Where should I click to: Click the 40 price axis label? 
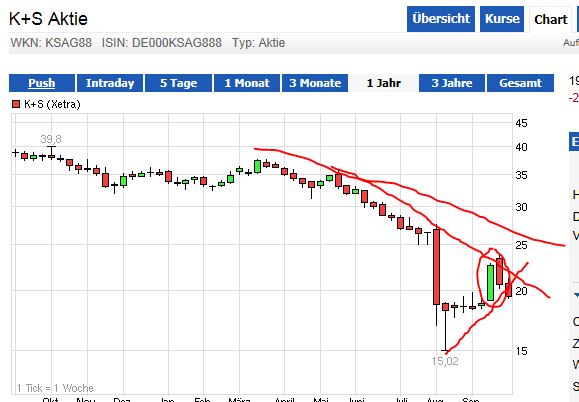pyautogui.click(x=521, y=147)
